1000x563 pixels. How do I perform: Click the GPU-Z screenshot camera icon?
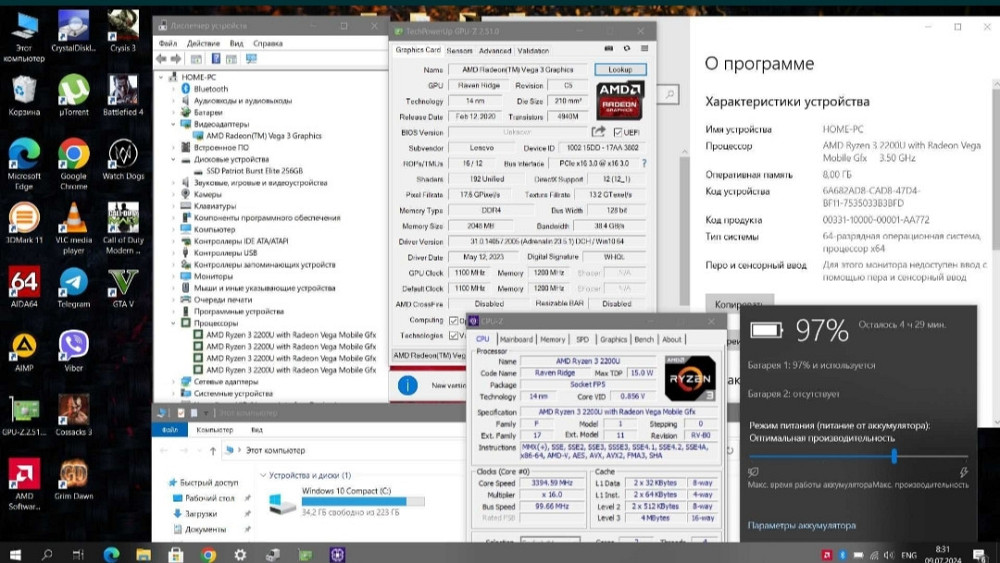[x=608, y=48]
